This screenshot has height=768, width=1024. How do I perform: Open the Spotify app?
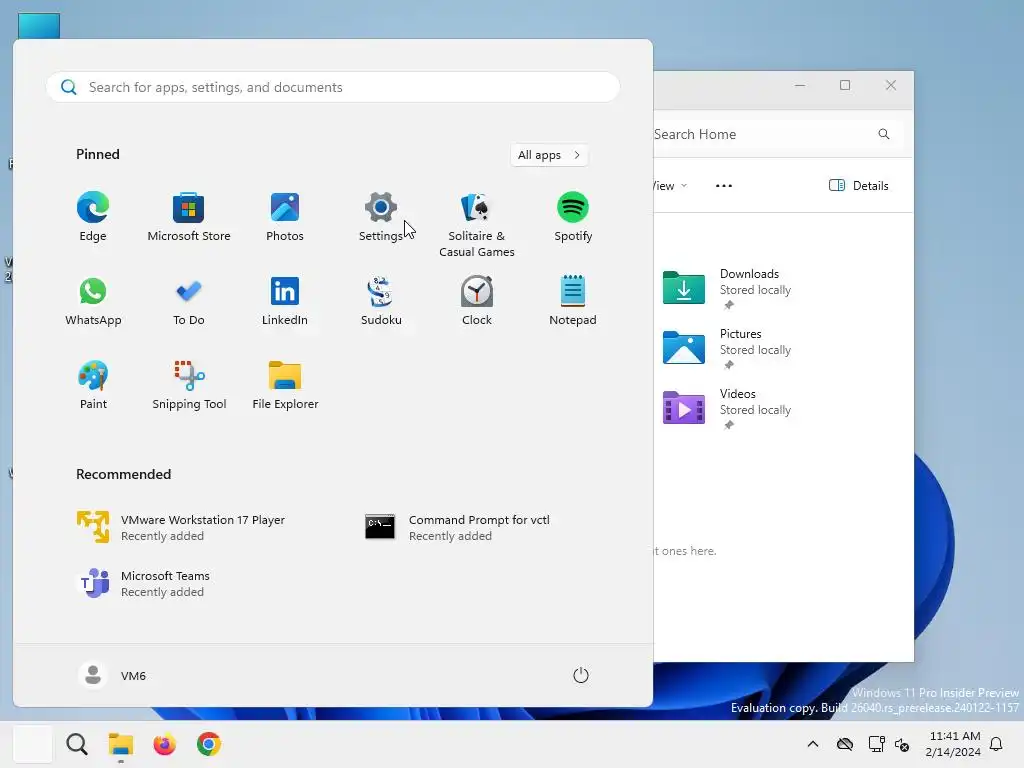(573, 217)
